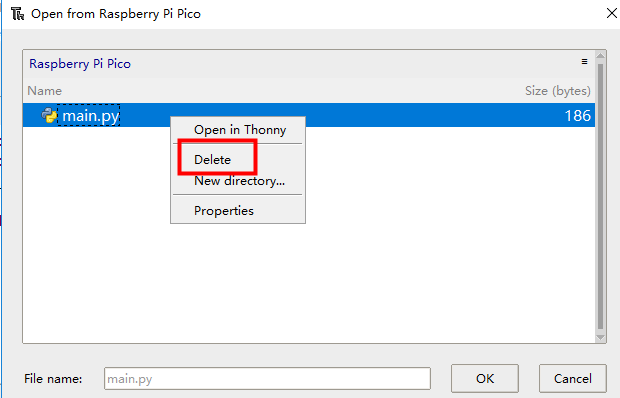Viewport: 620px width, 398px height.
Task: Open Properties from the context menu
Action: point(224,211)
